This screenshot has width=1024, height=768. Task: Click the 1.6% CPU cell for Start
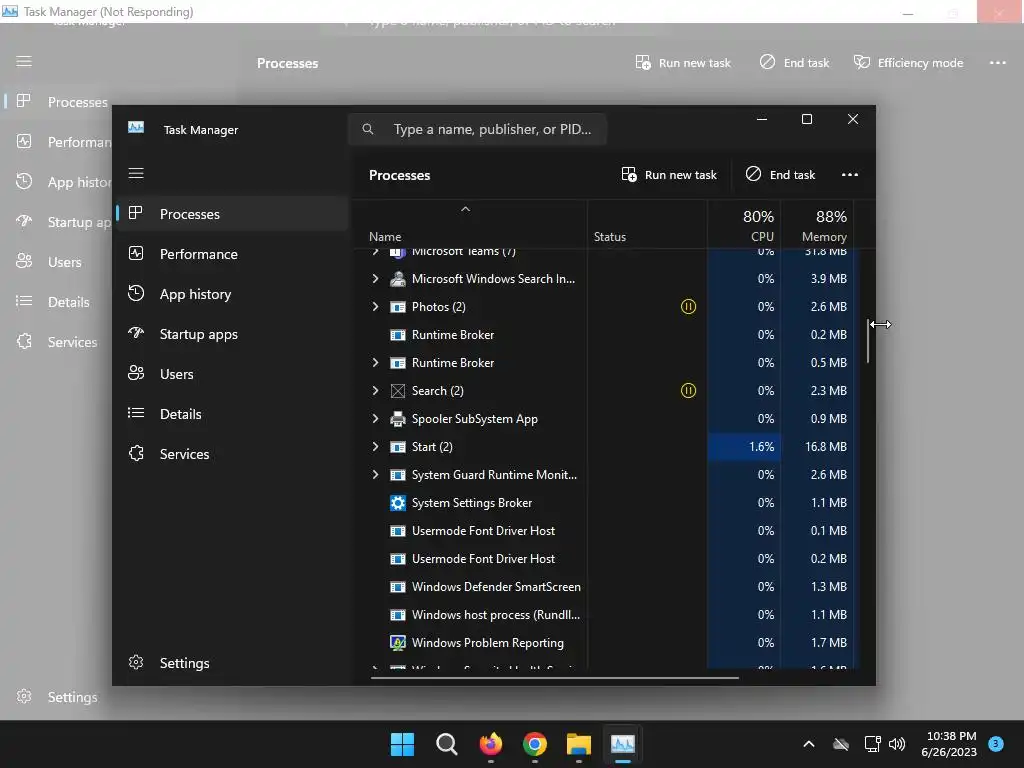click(x=744, y=447)
